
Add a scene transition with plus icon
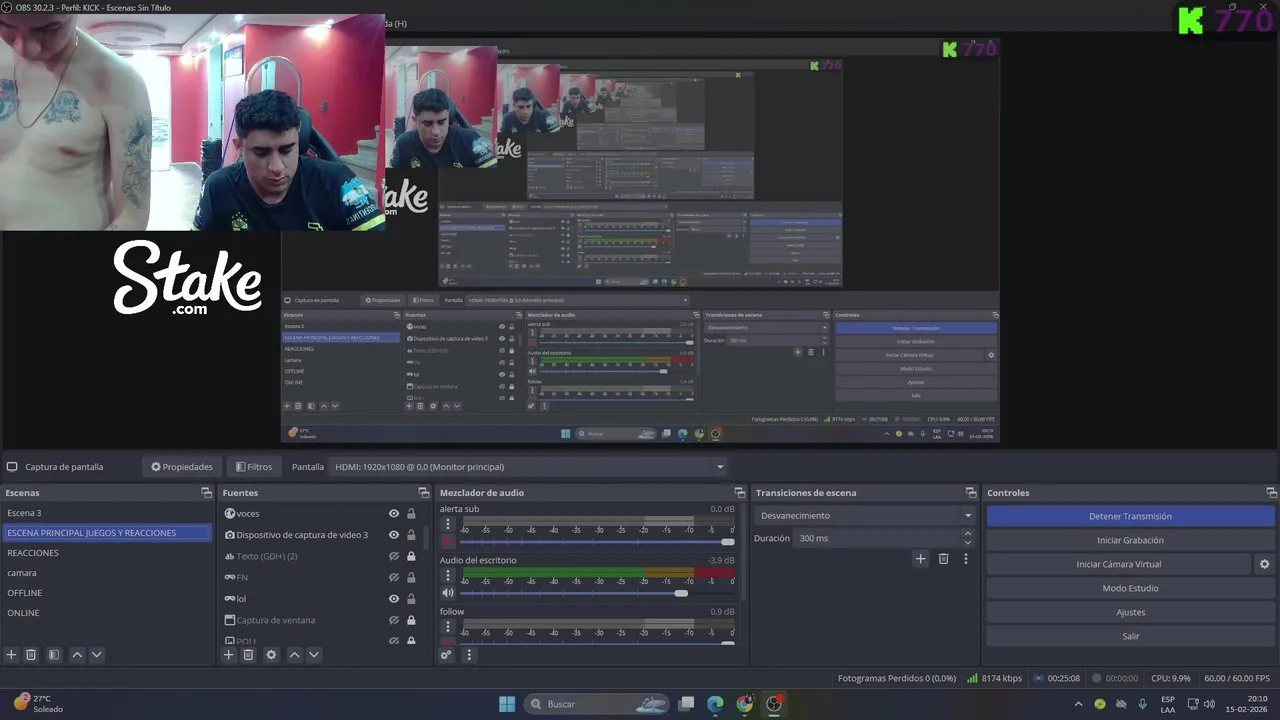[x=921, y=559]
